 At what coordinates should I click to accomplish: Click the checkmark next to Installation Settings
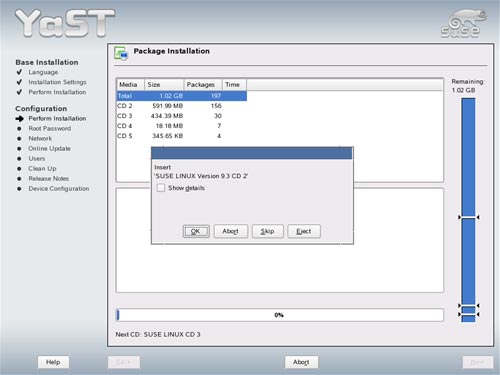[19, 82]
